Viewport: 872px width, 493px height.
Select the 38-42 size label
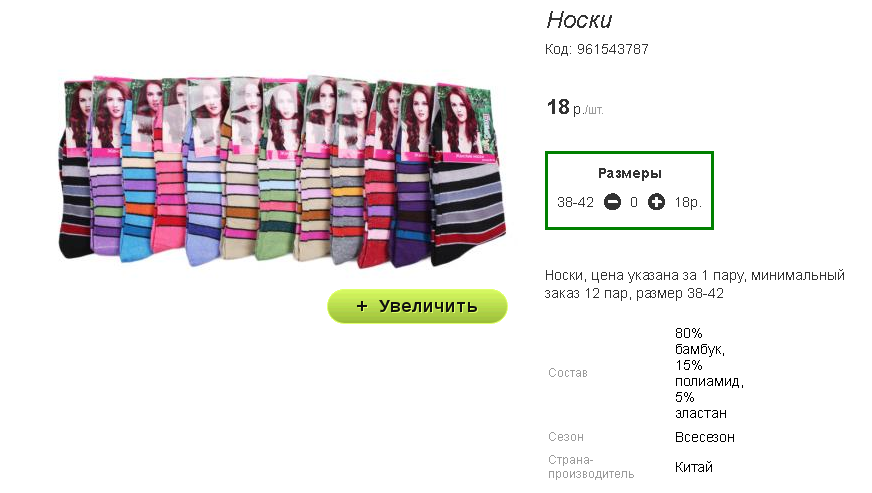pos(576,203)
